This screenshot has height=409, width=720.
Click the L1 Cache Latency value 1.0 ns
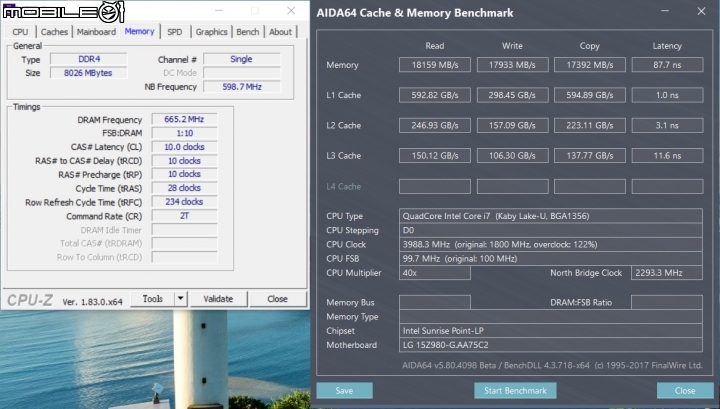coord(667,95)
